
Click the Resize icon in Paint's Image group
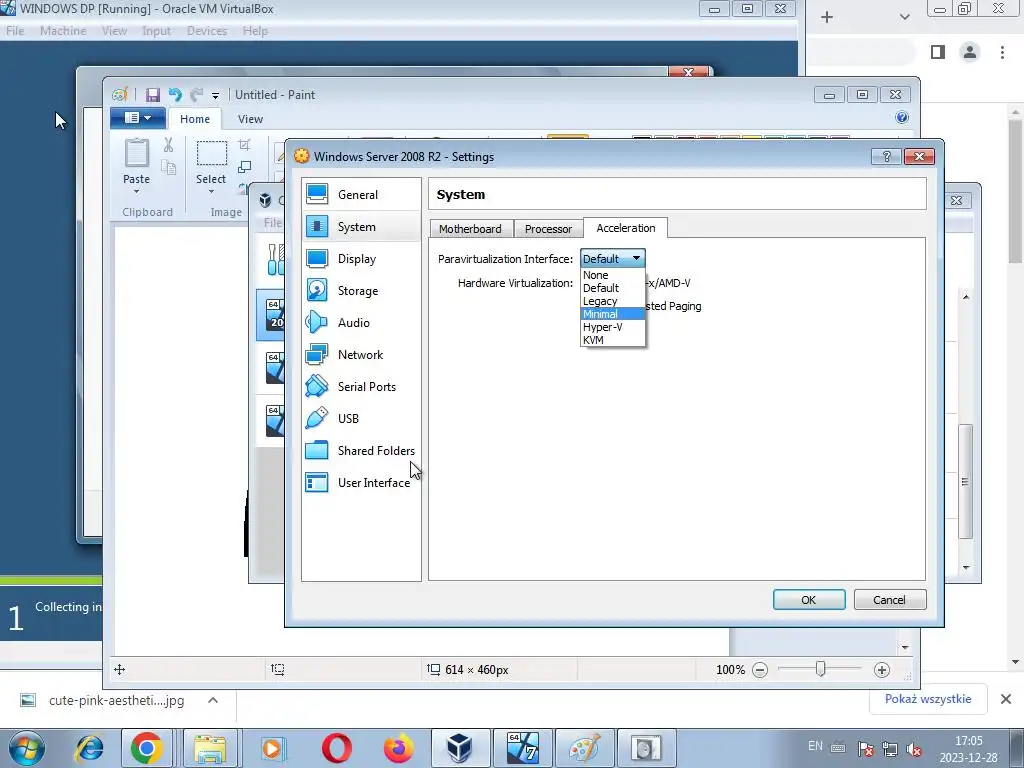pos(244,167)
